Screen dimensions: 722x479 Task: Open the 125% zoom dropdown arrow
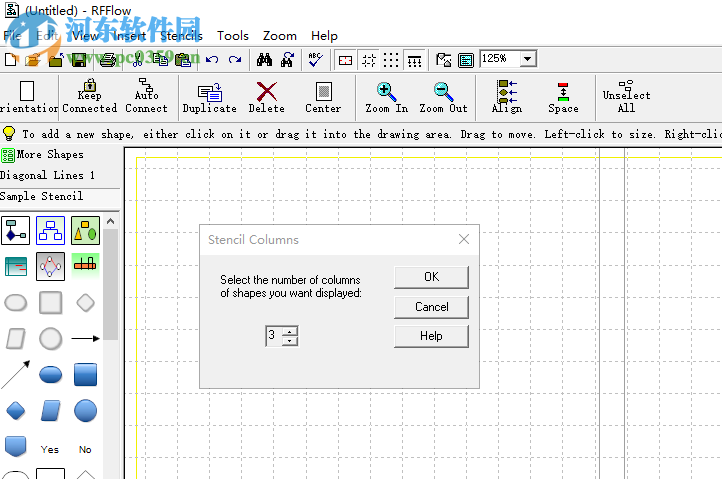pos(528,58)
